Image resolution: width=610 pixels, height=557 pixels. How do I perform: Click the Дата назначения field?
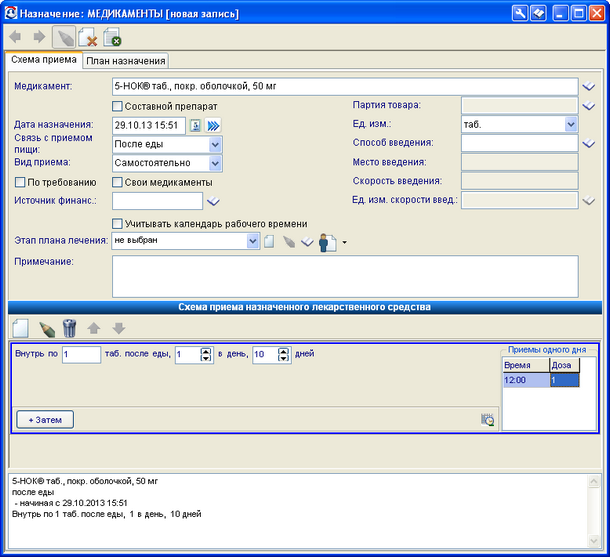(149, 126)
